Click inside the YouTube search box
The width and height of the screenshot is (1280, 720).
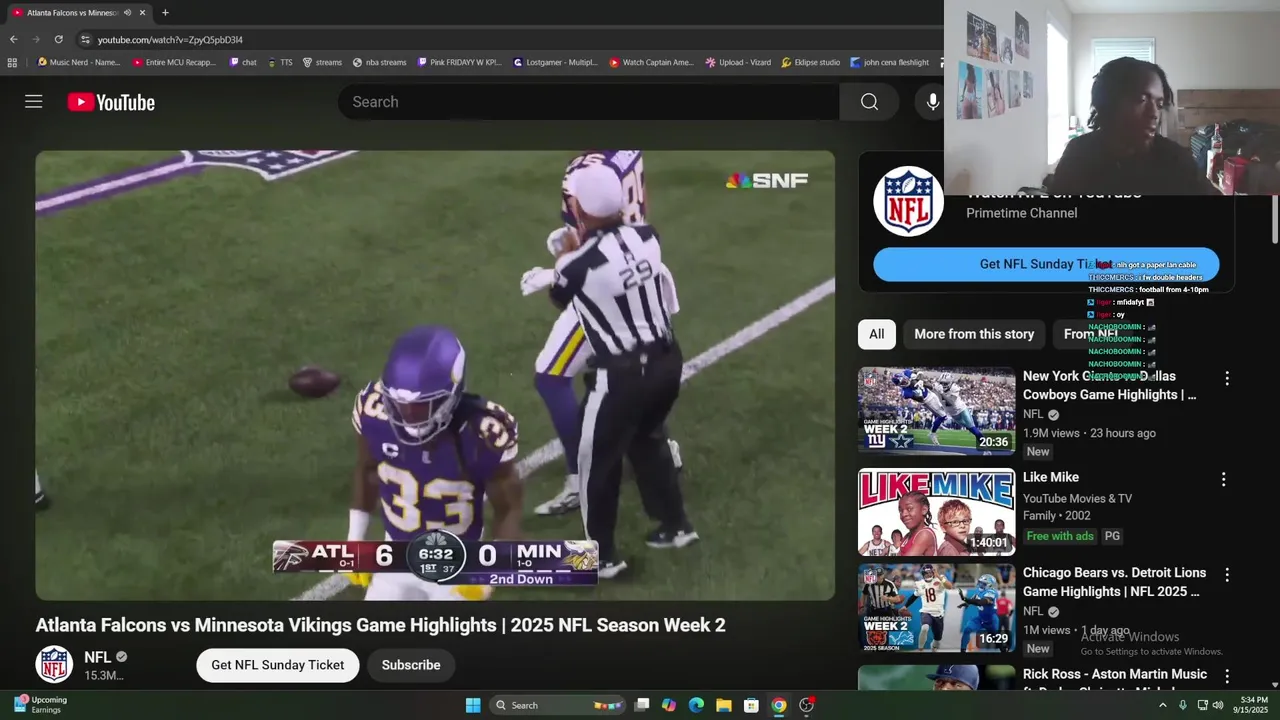pos(590,102)
